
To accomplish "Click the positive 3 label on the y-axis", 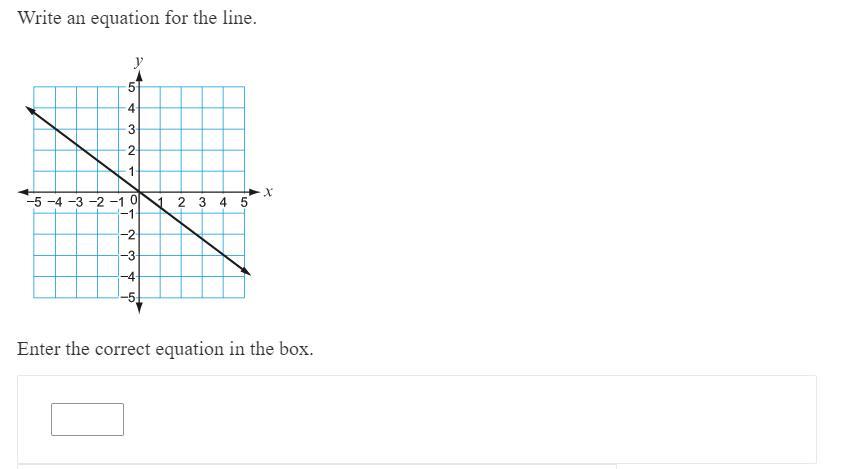I will [131, 129].
